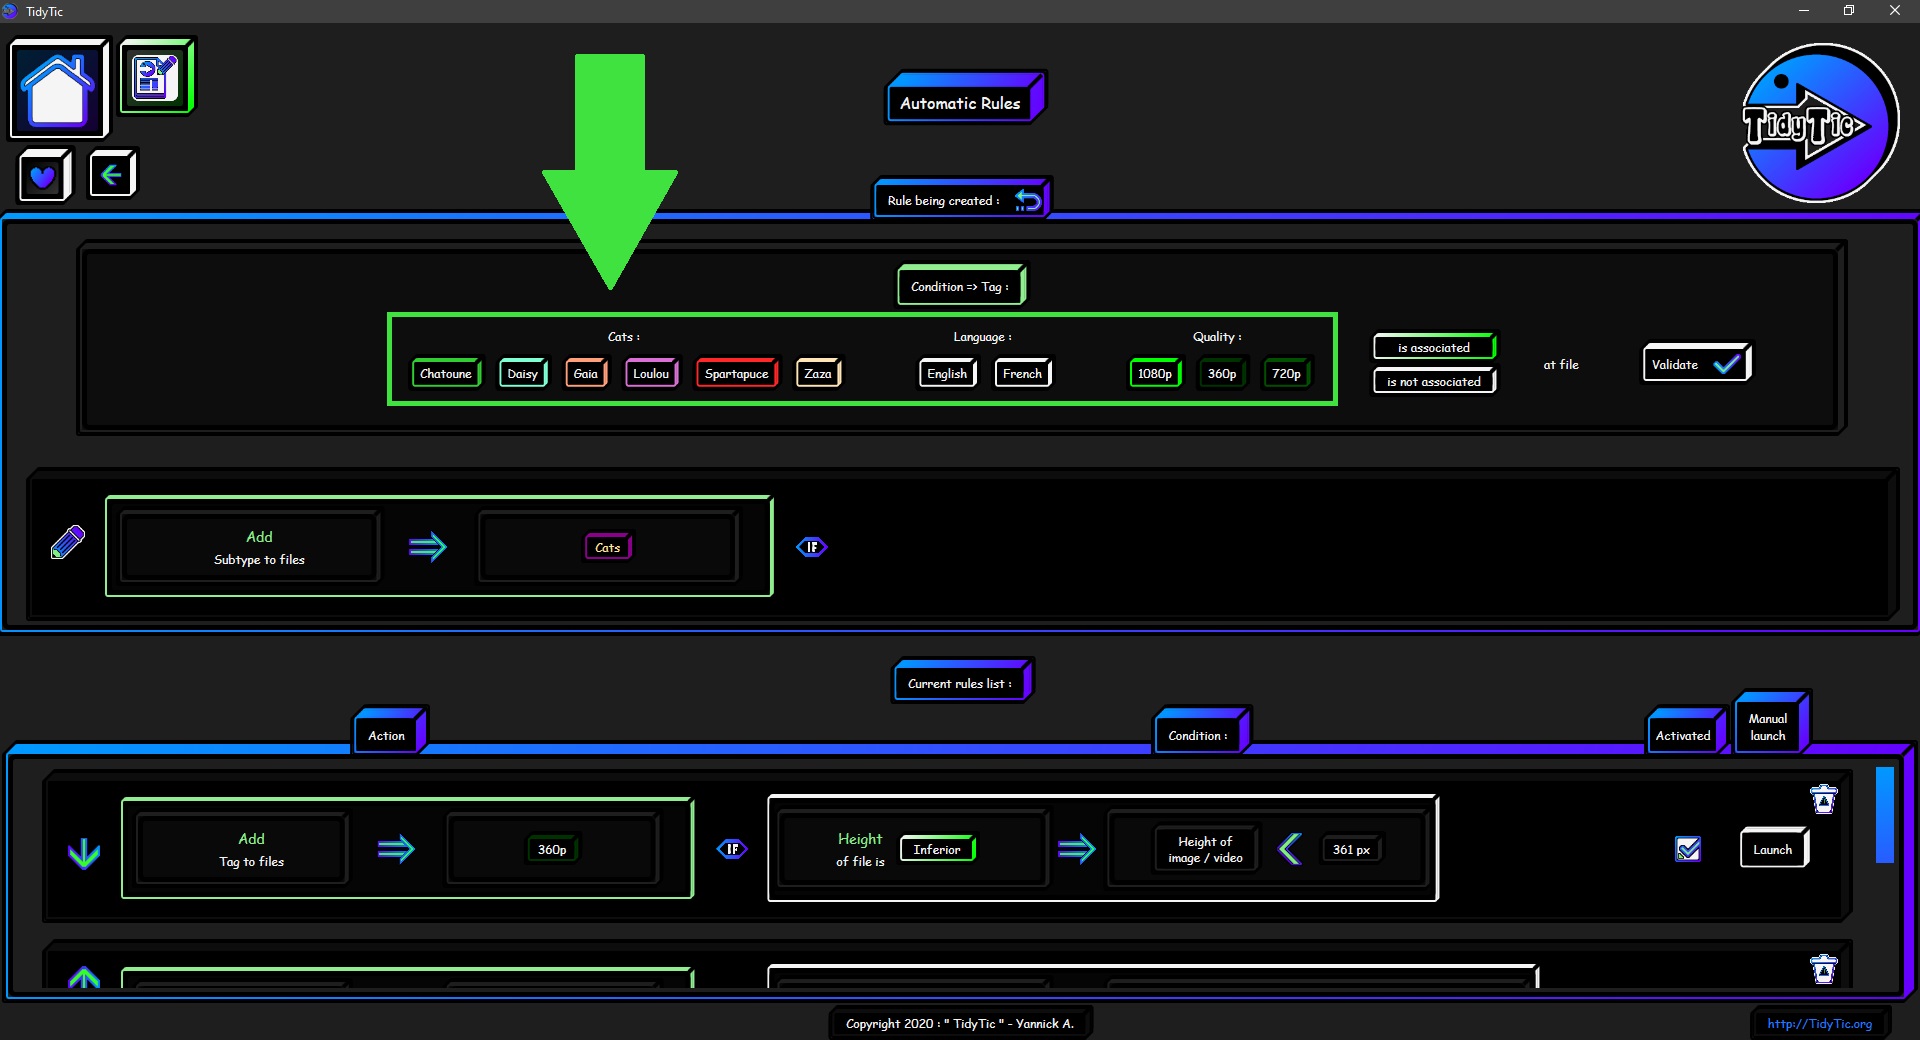The width and height of the screenshot is (1920, 1040).
Task: Move the second rule up with the arrow
Action: [84, 977]
